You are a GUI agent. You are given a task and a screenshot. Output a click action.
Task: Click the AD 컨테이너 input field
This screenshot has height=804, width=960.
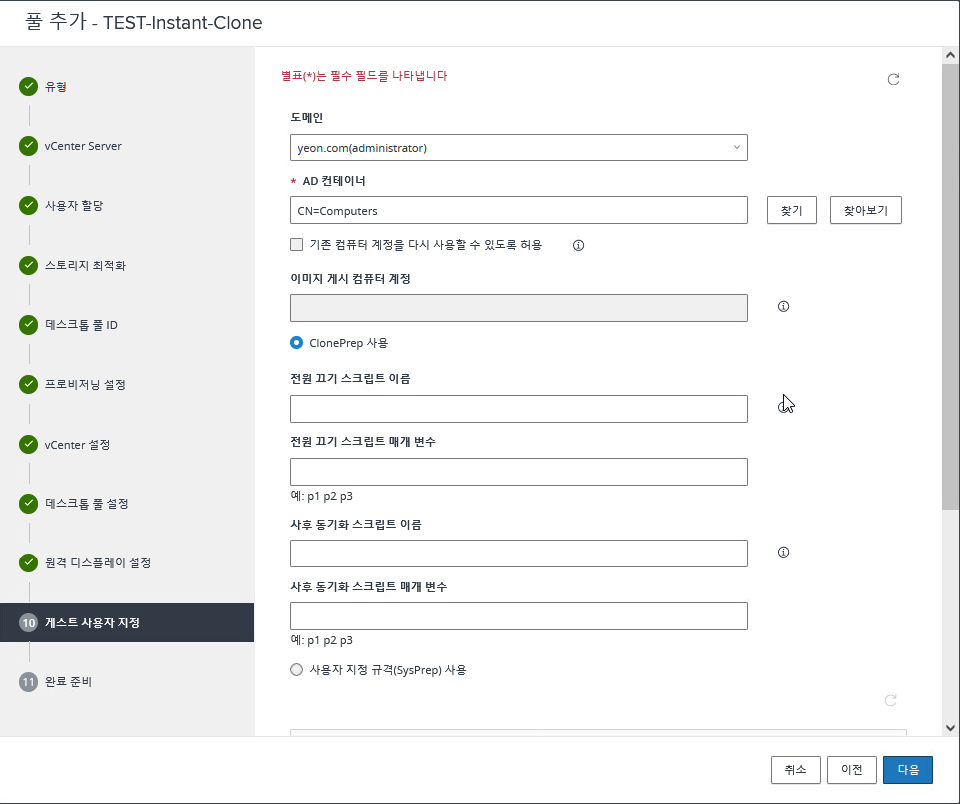point(519,210)
